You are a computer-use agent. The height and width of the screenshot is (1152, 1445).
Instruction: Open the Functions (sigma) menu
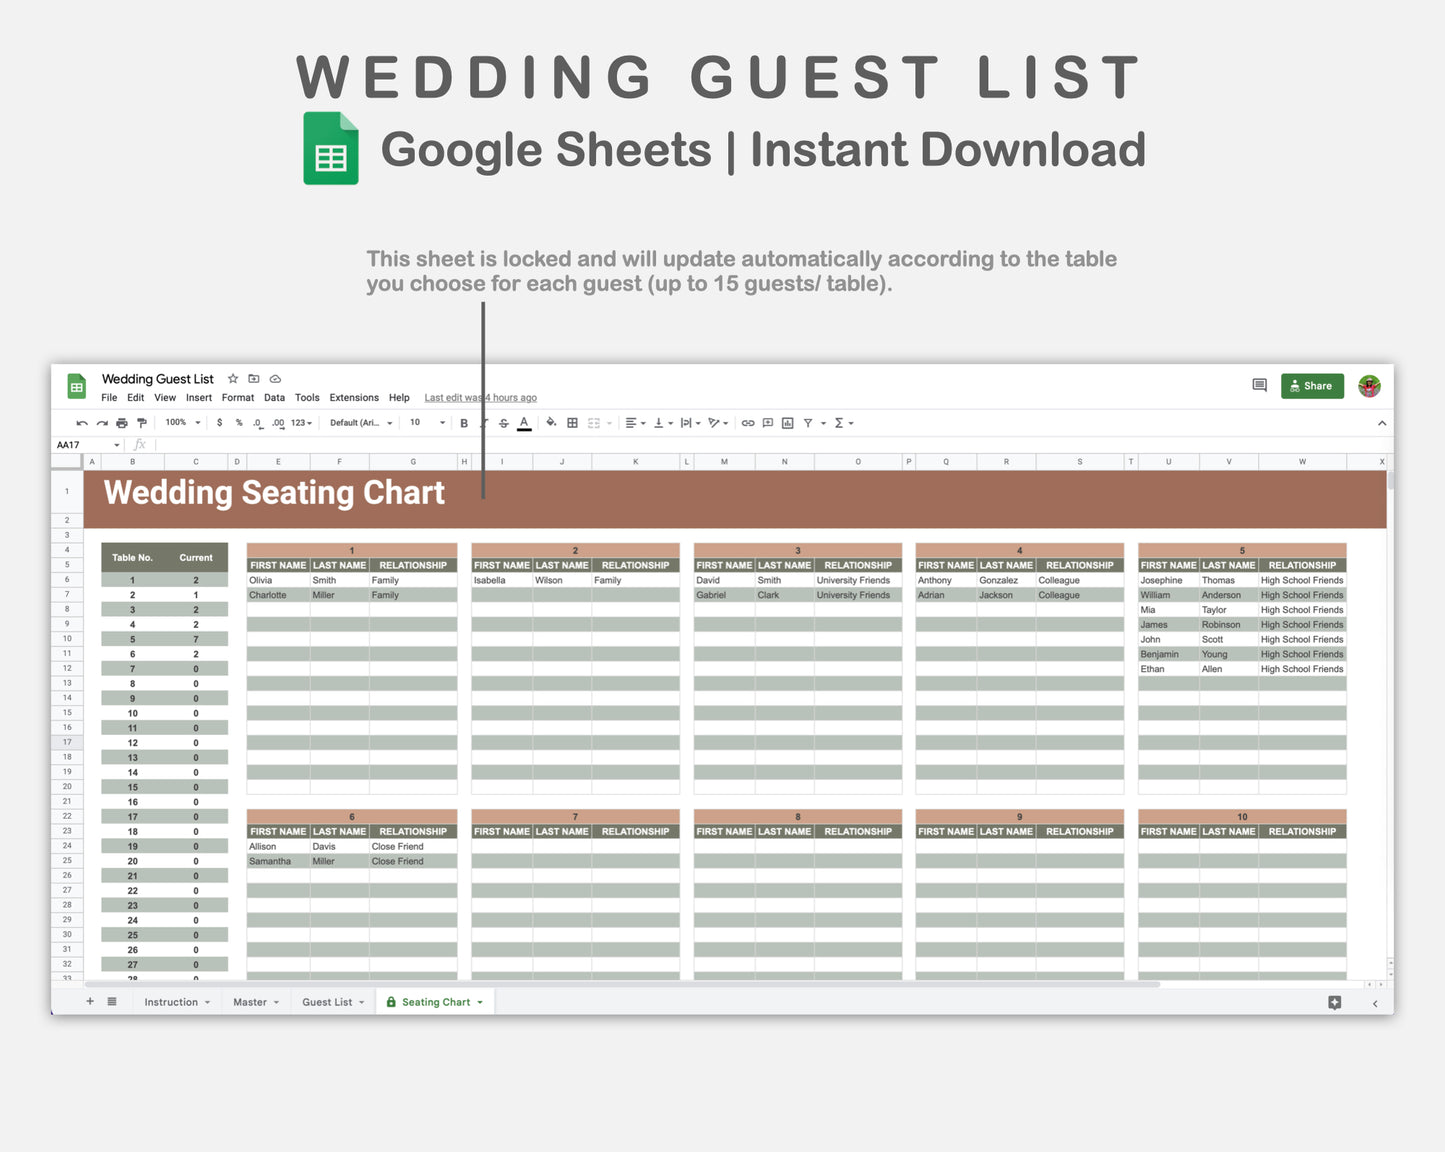point(840,422)
